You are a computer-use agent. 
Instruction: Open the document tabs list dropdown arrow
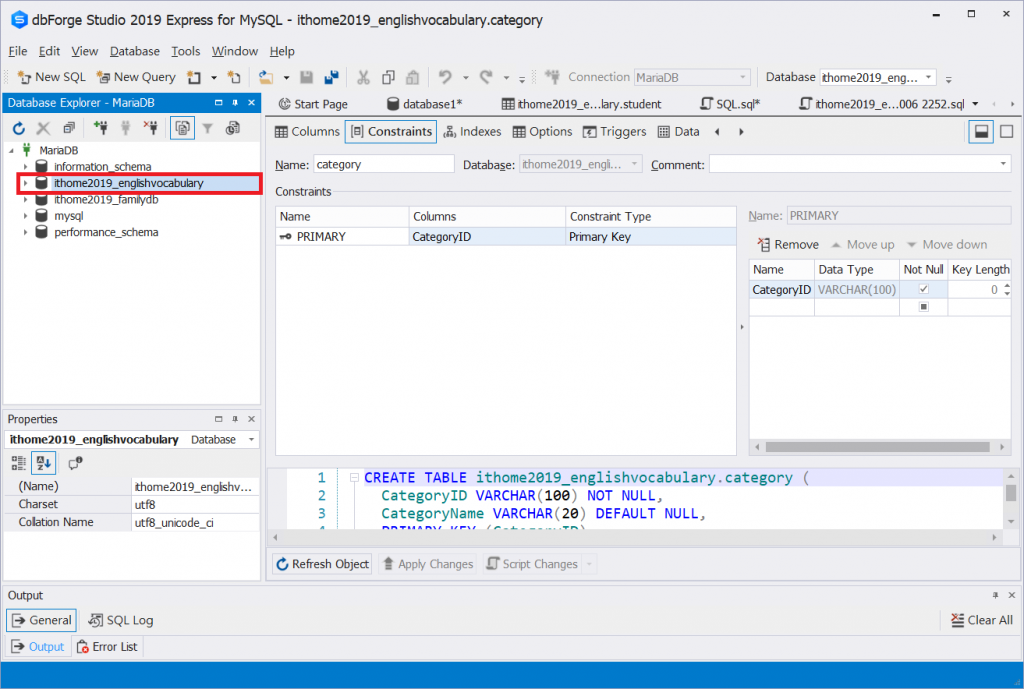pyautogui.click(x=975, y=104)
